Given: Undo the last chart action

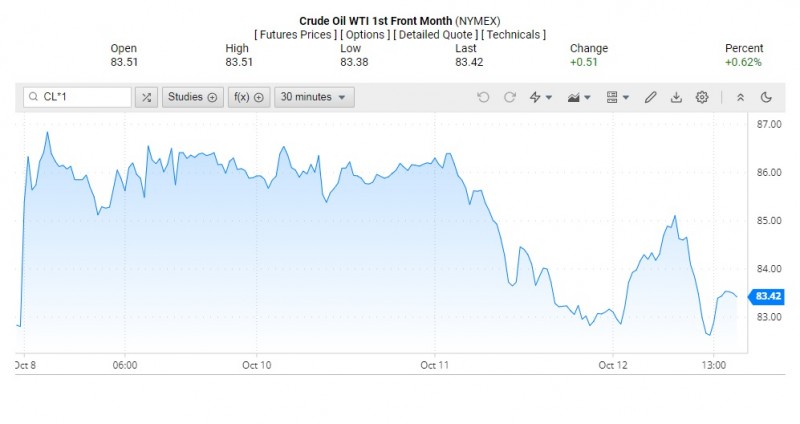Looking at the screenshot, I should pos(484,97).
